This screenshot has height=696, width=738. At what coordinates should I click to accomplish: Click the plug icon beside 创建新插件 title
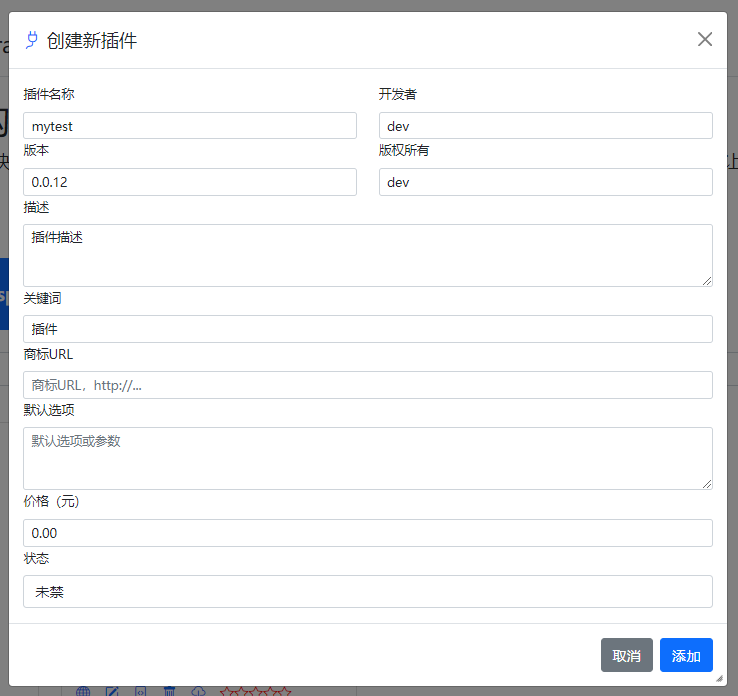pyautogui.click(x=32, y=40)
